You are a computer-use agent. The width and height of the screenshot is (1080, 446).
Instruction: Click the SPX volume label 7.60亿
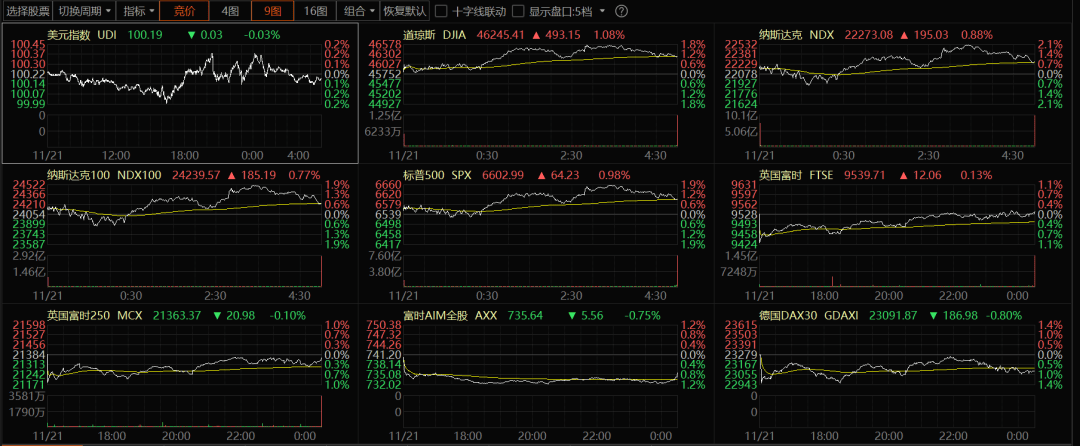384,255
